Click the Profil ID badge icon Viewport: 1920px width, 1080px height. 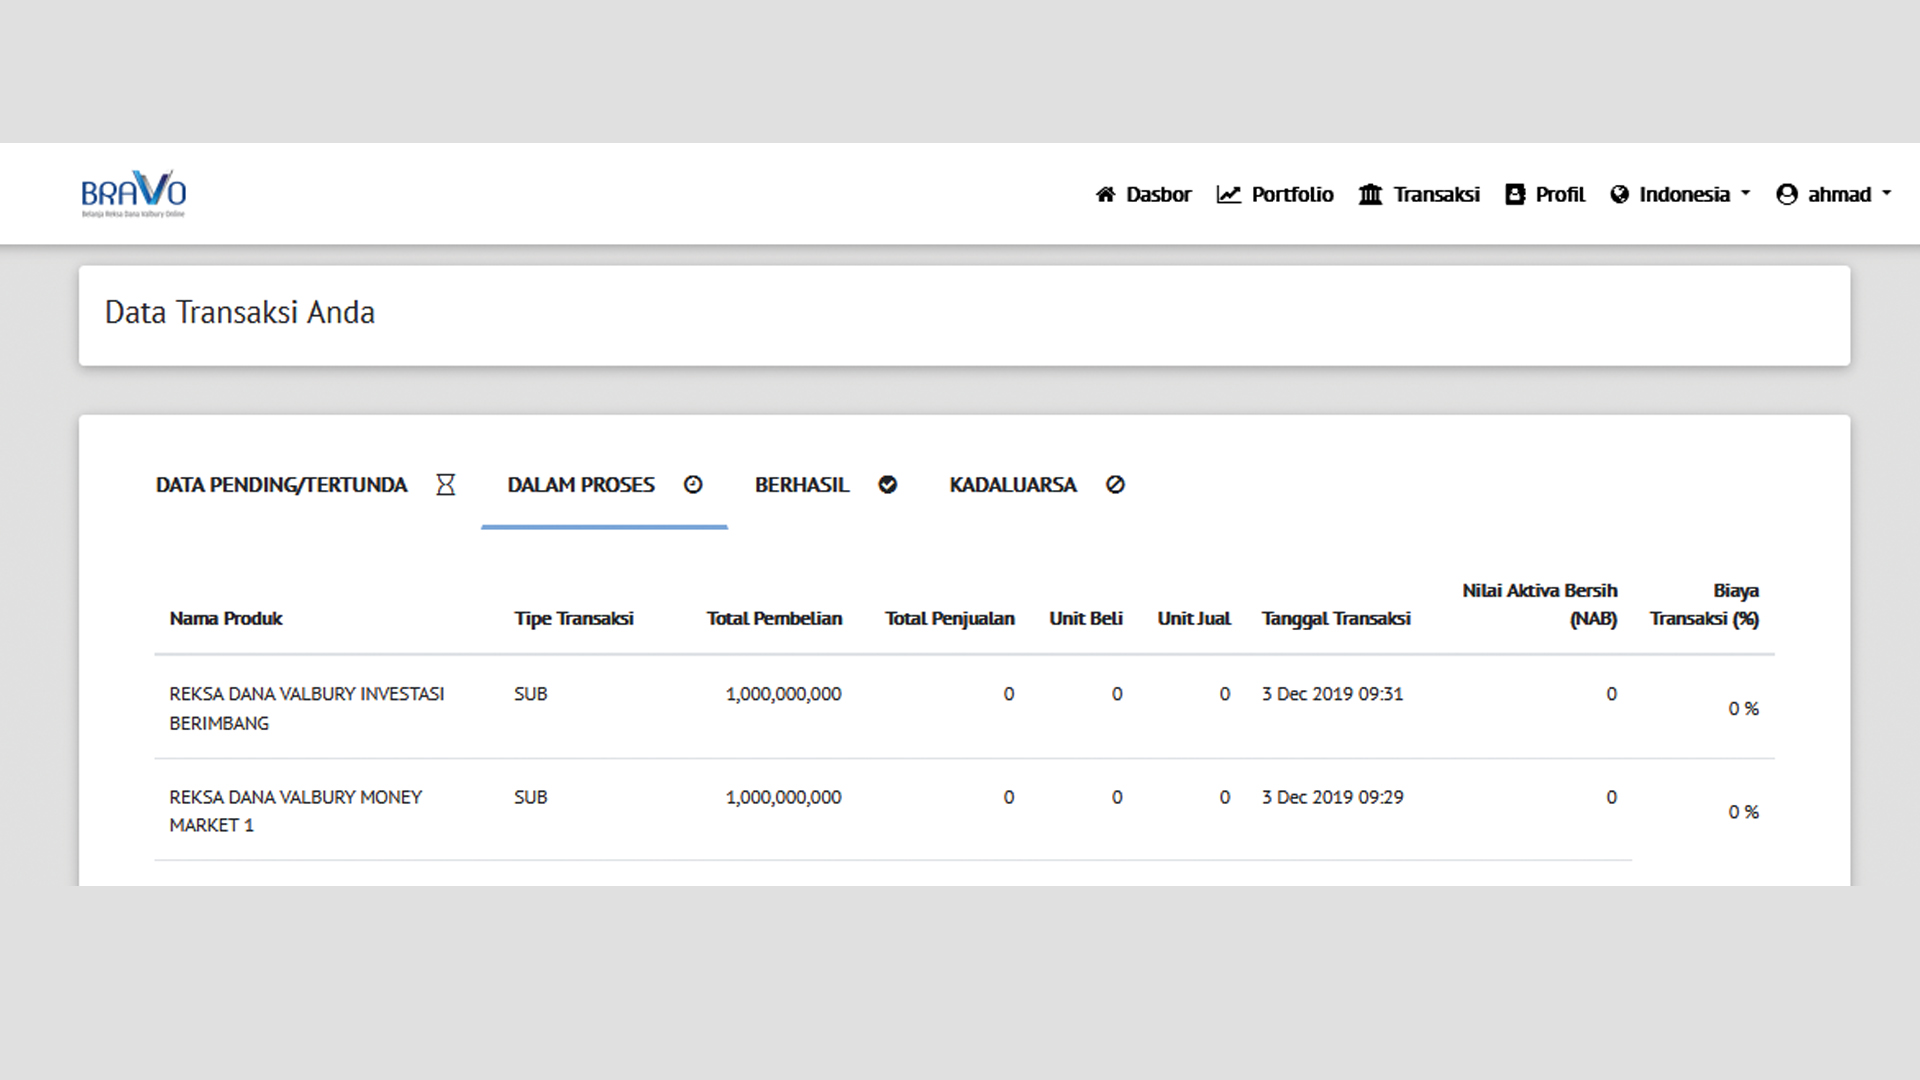(1515, 195)
